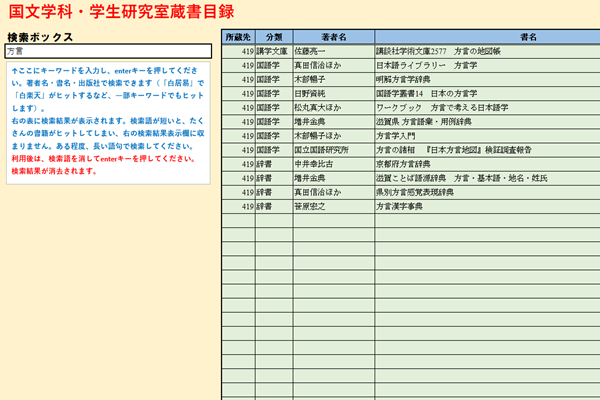The width and height of the screenshot is (600, 400).
Task: Click author cell 日野資純
Action: tap(332, 93)
